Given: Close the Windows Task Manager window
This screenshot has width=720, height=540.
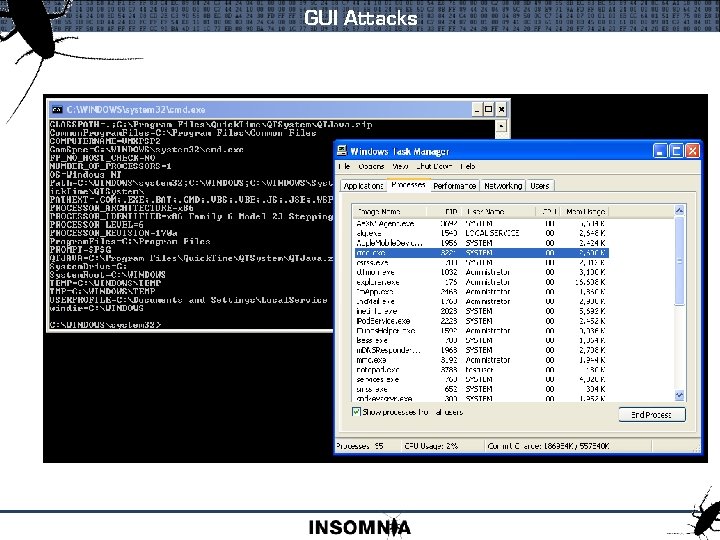Looking at the screenshot, I should 692,151.
